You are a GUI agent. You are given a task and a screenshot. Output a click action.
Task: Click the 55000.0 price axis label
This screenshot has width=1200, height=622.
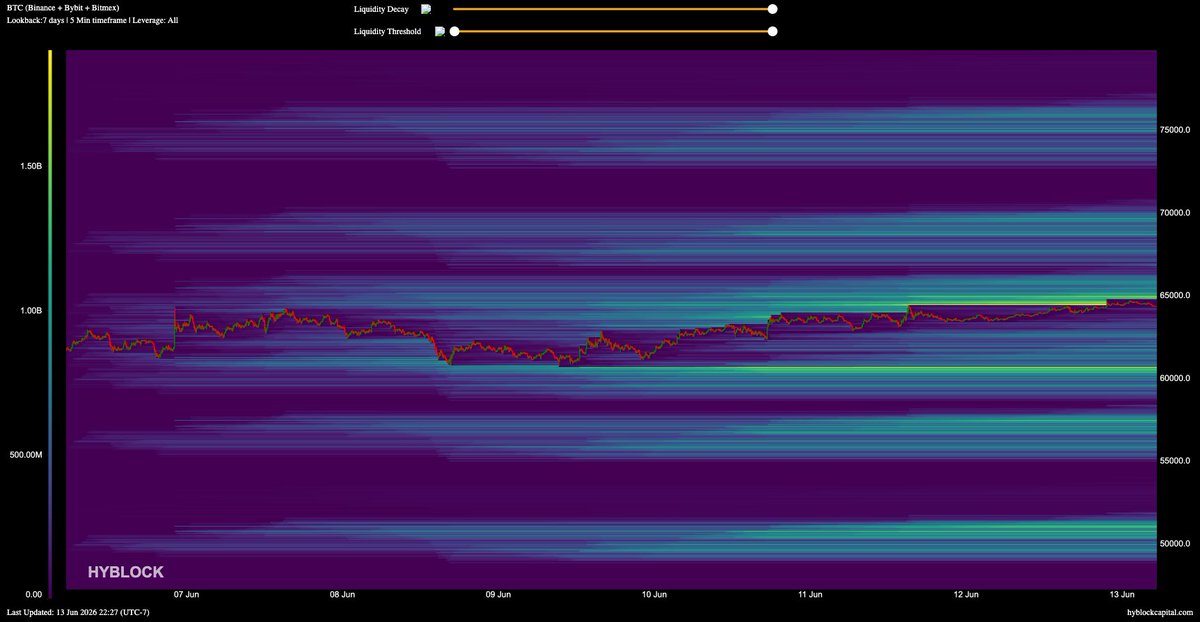pyautogui.click(x=1174, y=461)
